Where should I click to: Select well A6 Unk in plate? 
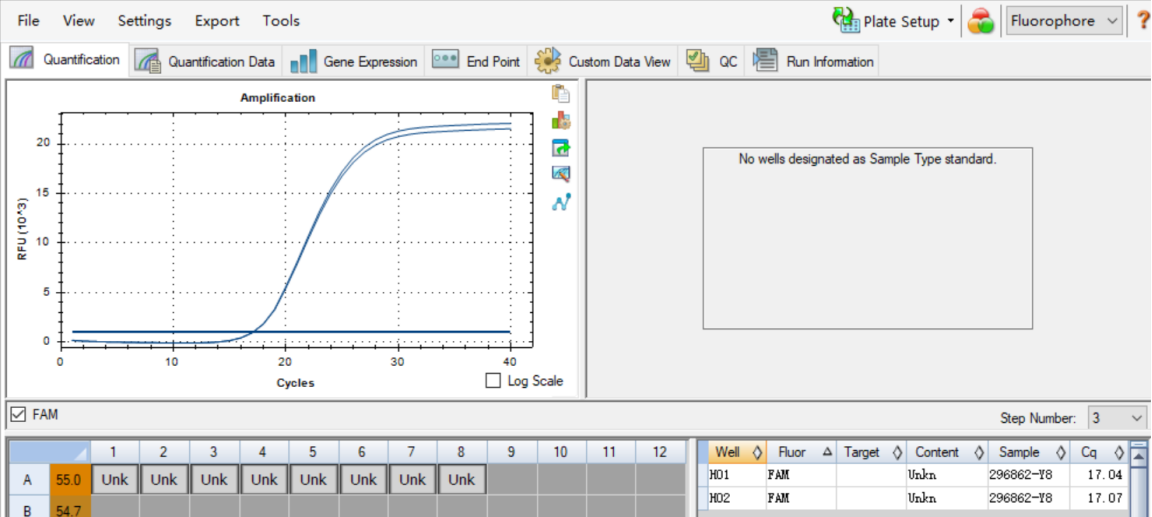(362, 480)
